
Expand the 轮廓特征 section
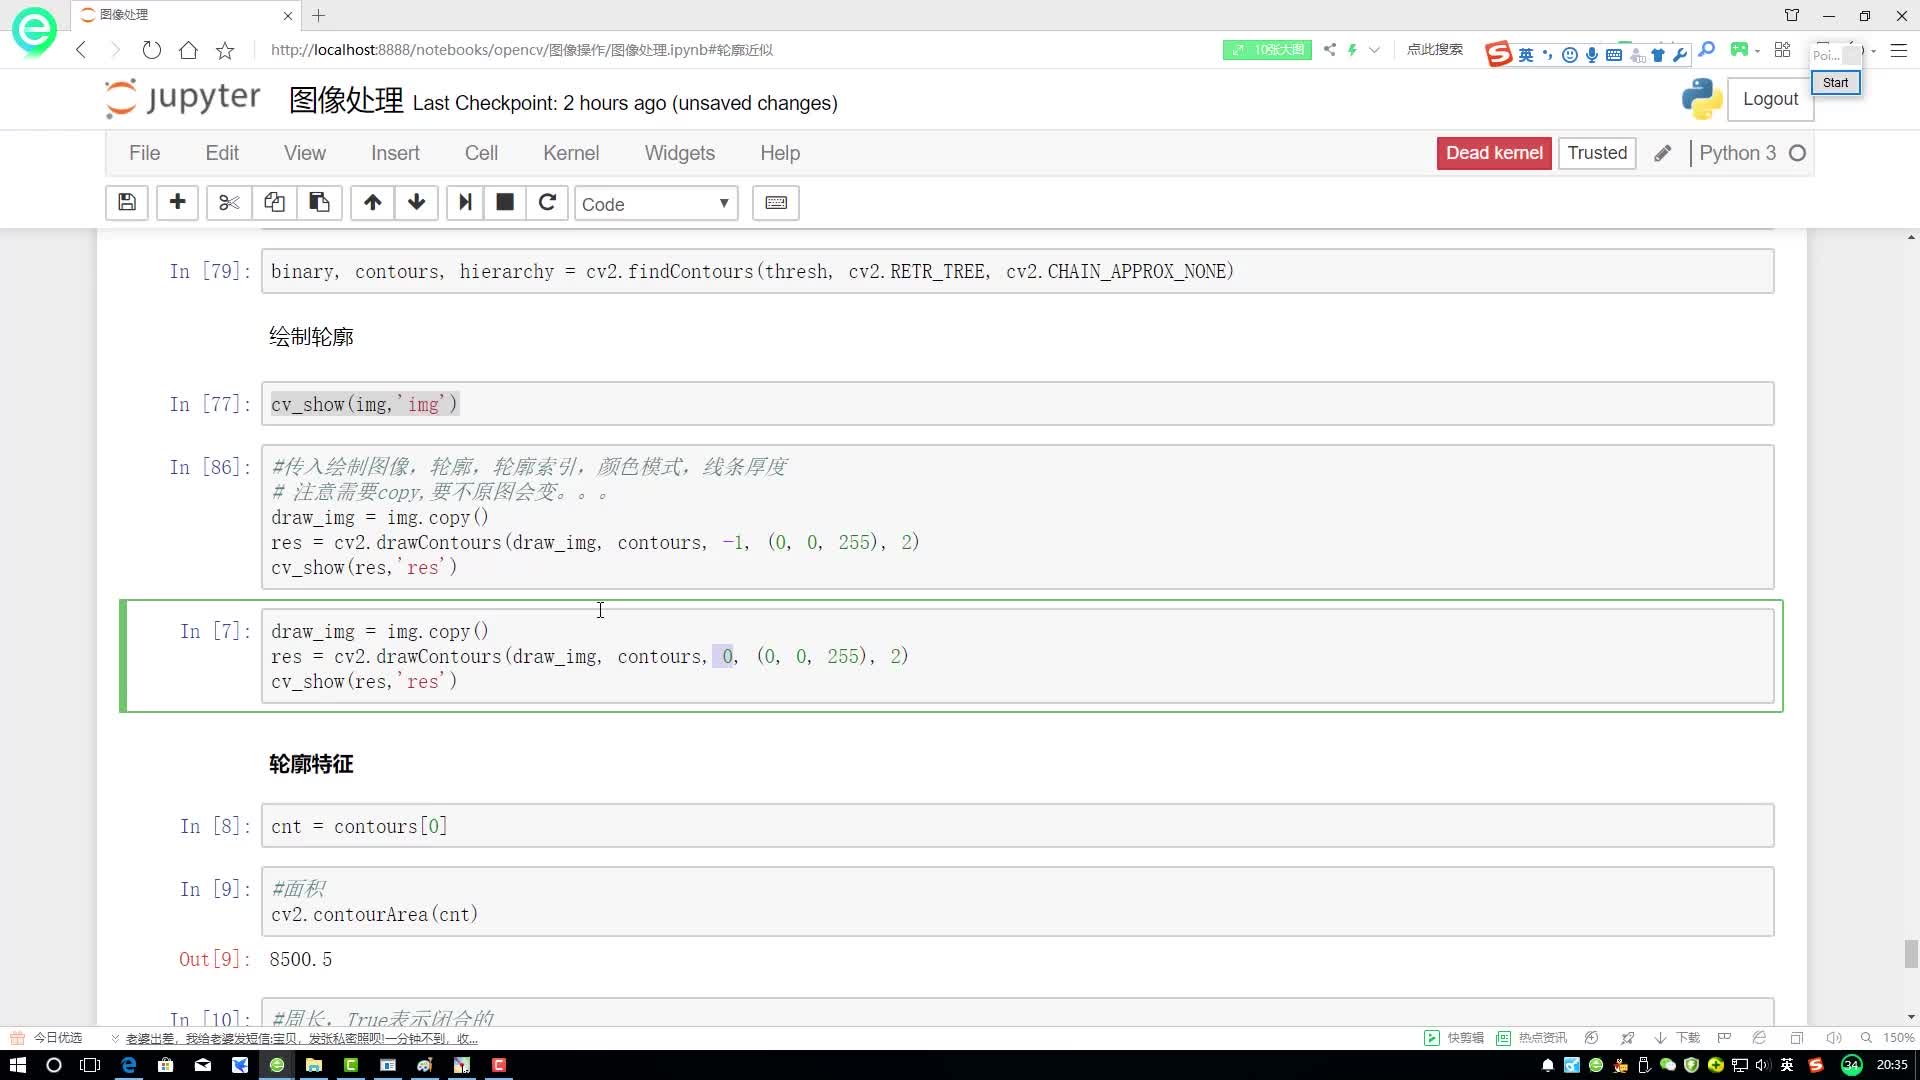point(311,765)
